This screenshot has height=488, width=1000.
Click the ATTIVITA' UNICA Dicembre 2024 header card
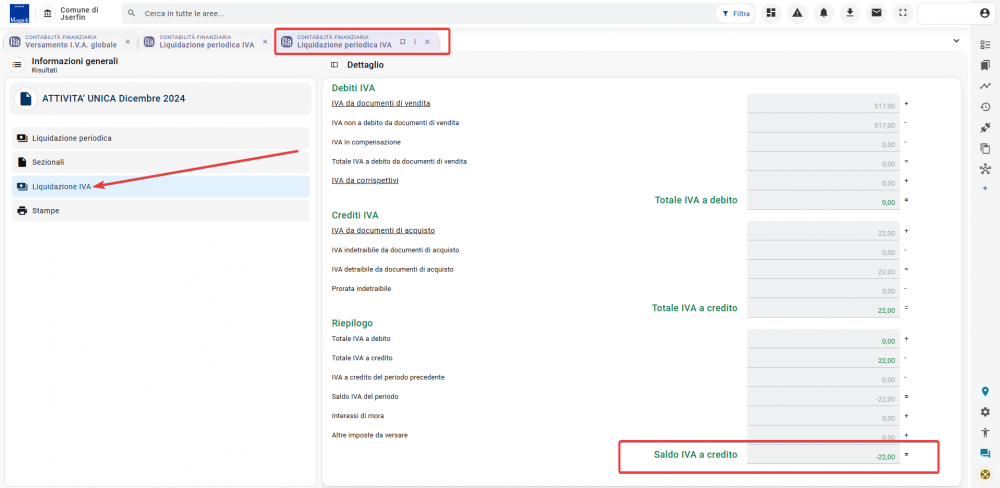point(161,99)
